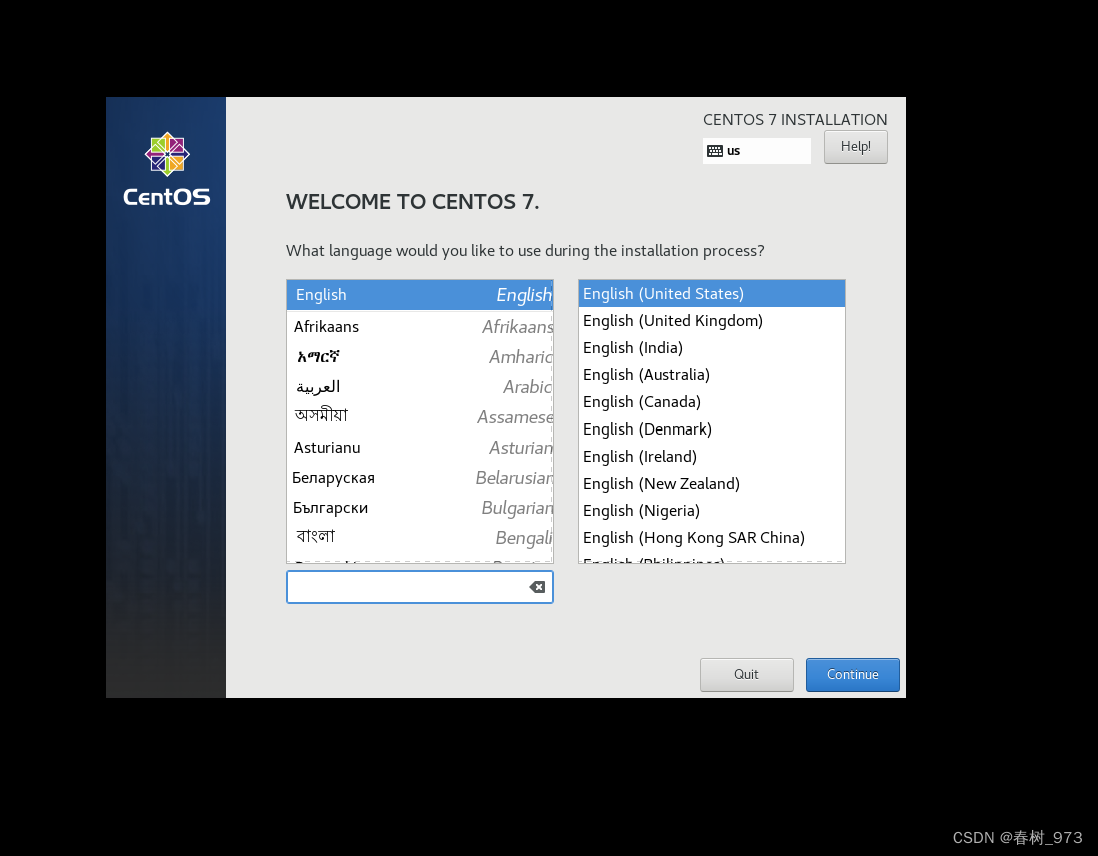Click the clear-text icon in search box
This screenshot has width=1098, height=856.
537,587
